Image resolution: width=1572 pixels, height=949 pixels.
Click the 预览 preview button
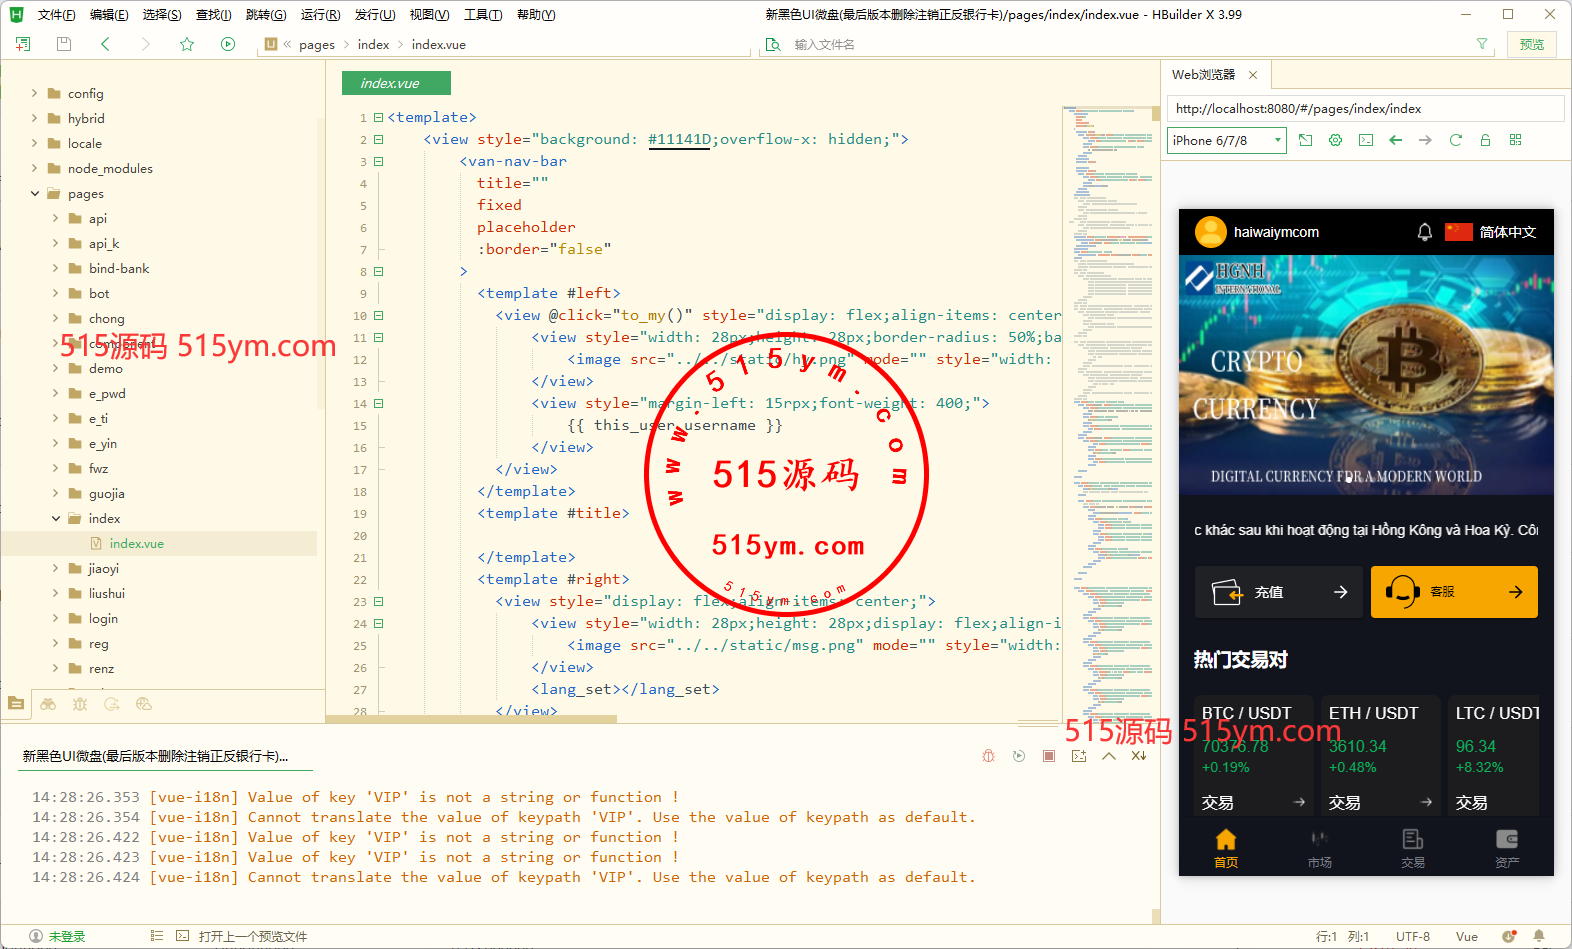[x=1531, y=44]
